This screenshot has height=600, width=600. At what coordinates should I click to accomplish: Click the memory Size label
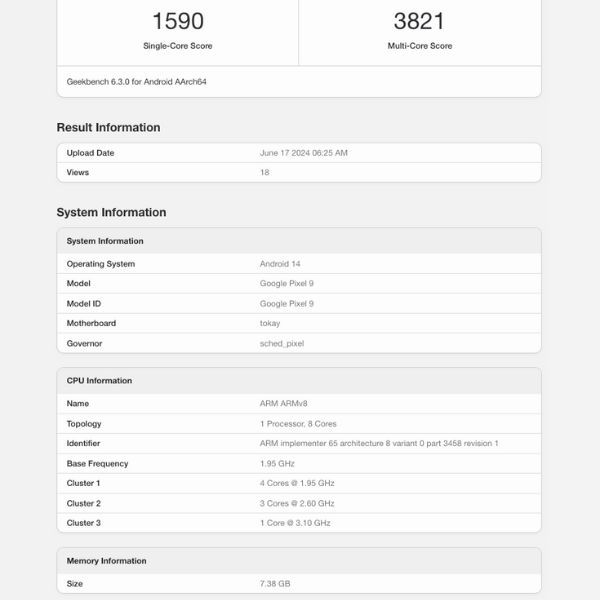coord(75,584)
